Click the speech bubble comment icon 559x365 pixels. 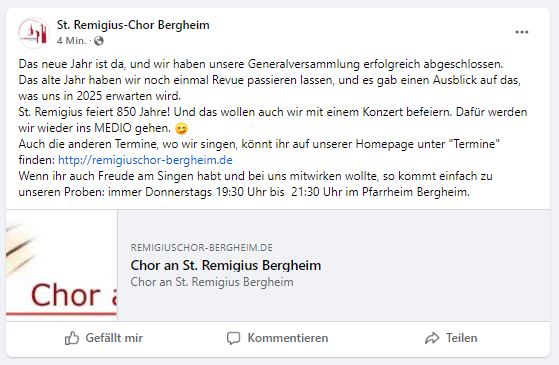(234, 338)
